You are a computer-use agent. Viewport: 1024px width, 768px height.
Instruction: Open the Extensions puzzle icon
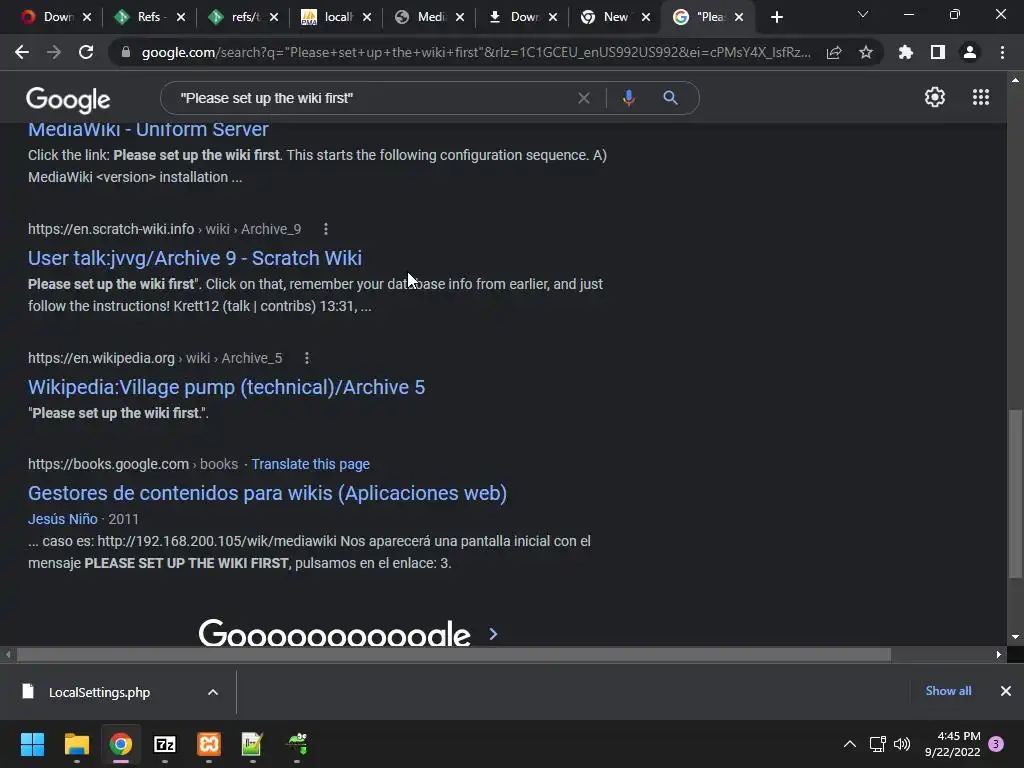(x=906, y=52)
